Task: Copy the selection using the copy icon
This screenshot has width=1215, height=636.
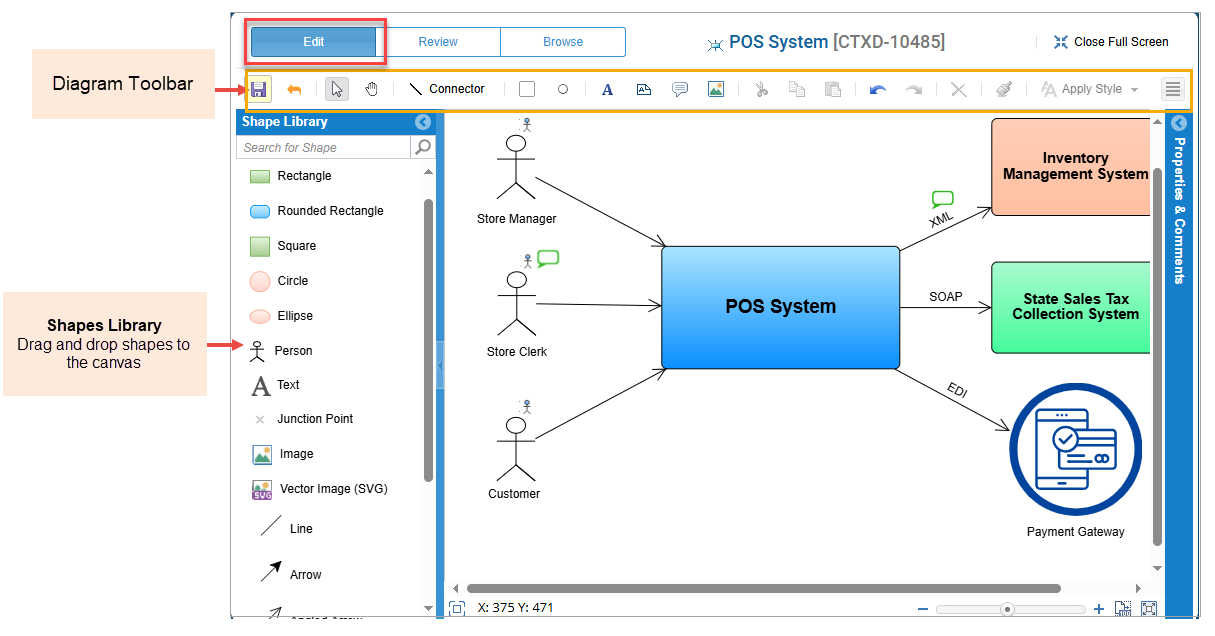Action: pyautogui.click(x=797, y=89)
